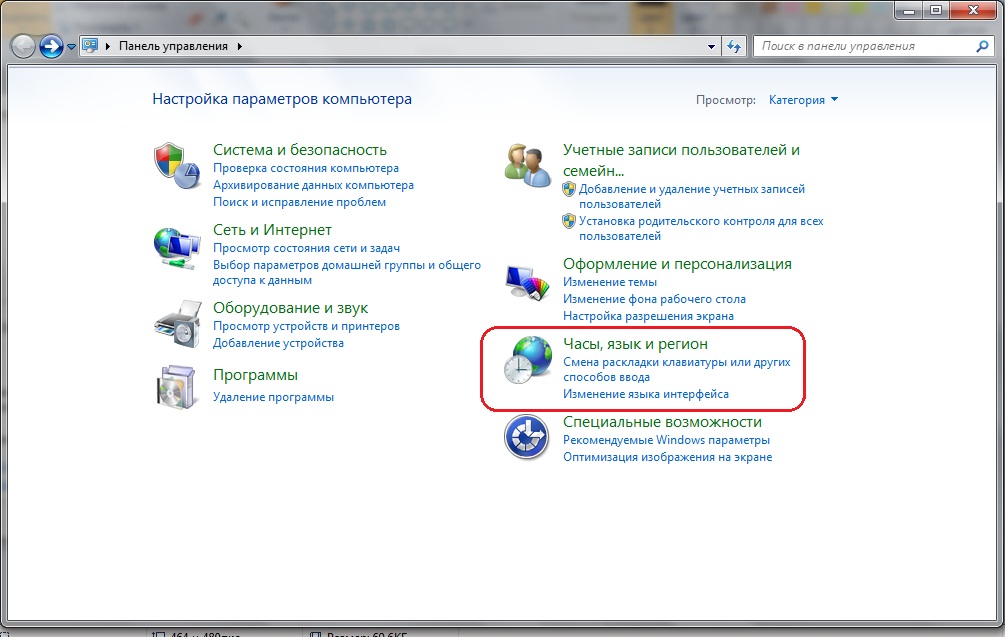Viewport: 1005px width, 637px height.
Task: Open the Программы category heading
Action: (255, 375)
